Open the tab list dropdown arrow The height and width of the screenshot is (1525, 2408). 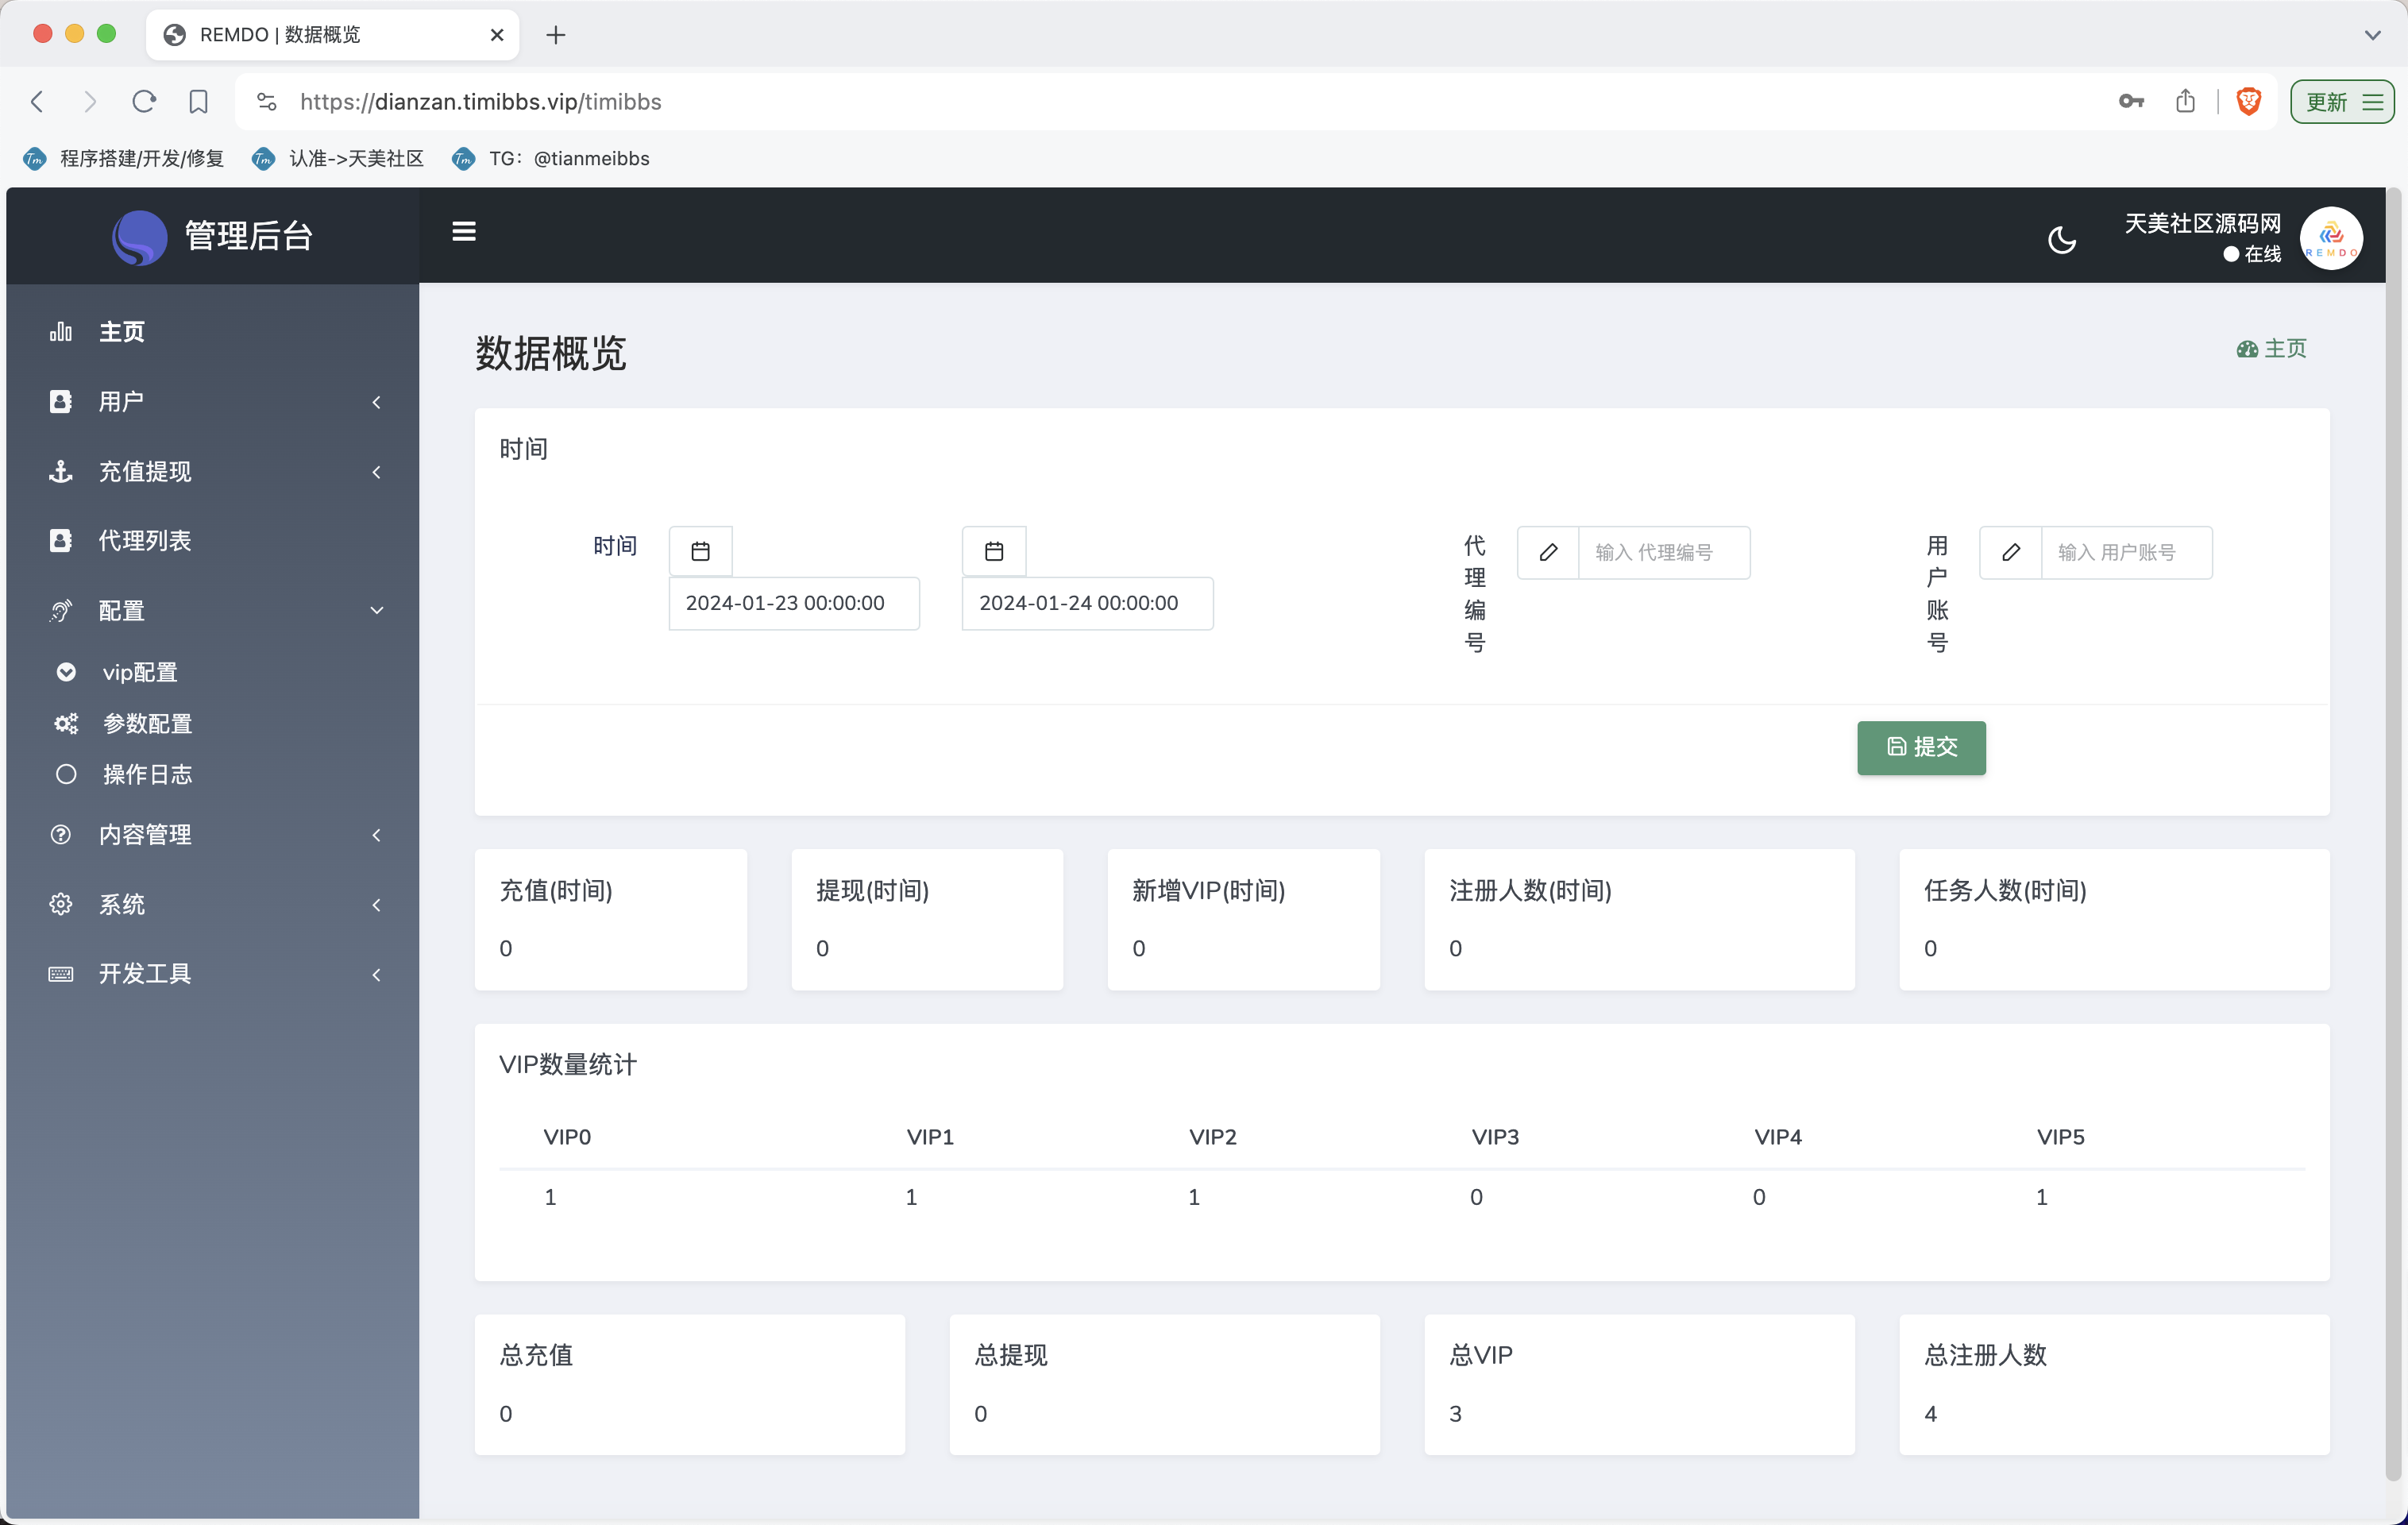(x=2372, y=35)
